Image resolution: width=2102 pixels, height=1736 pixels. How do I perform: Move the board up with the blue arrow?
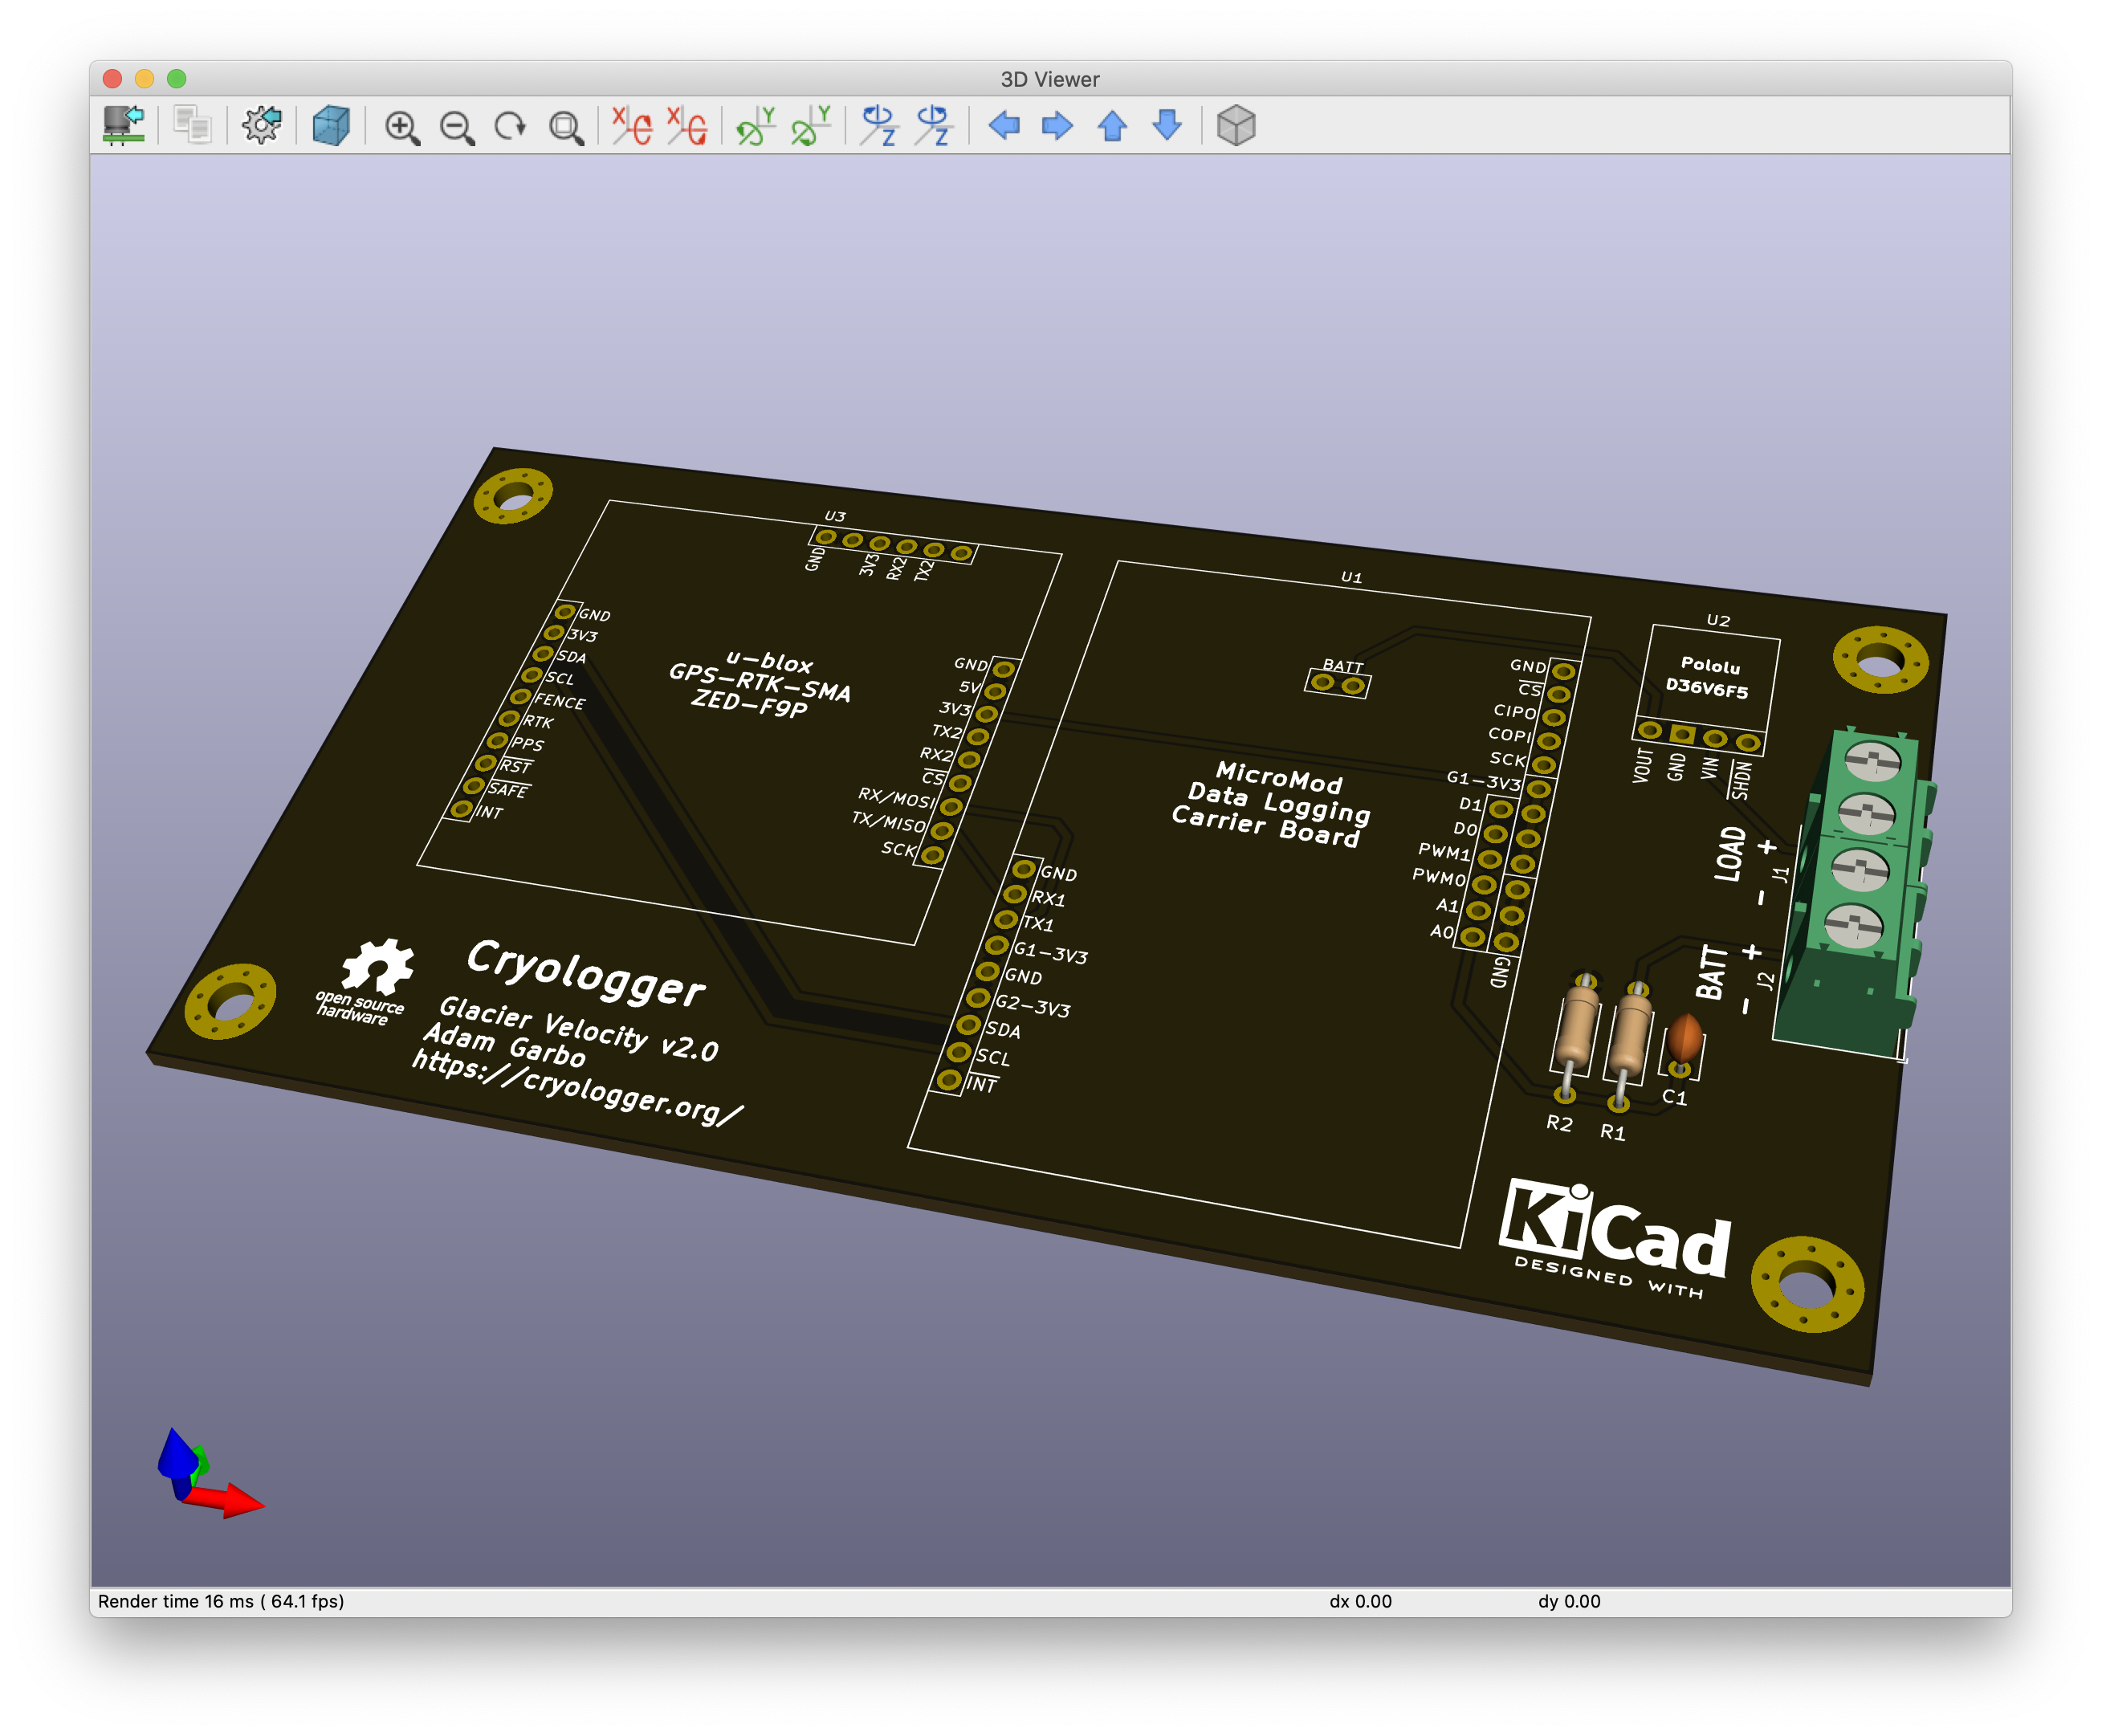tap(1112, 126)
